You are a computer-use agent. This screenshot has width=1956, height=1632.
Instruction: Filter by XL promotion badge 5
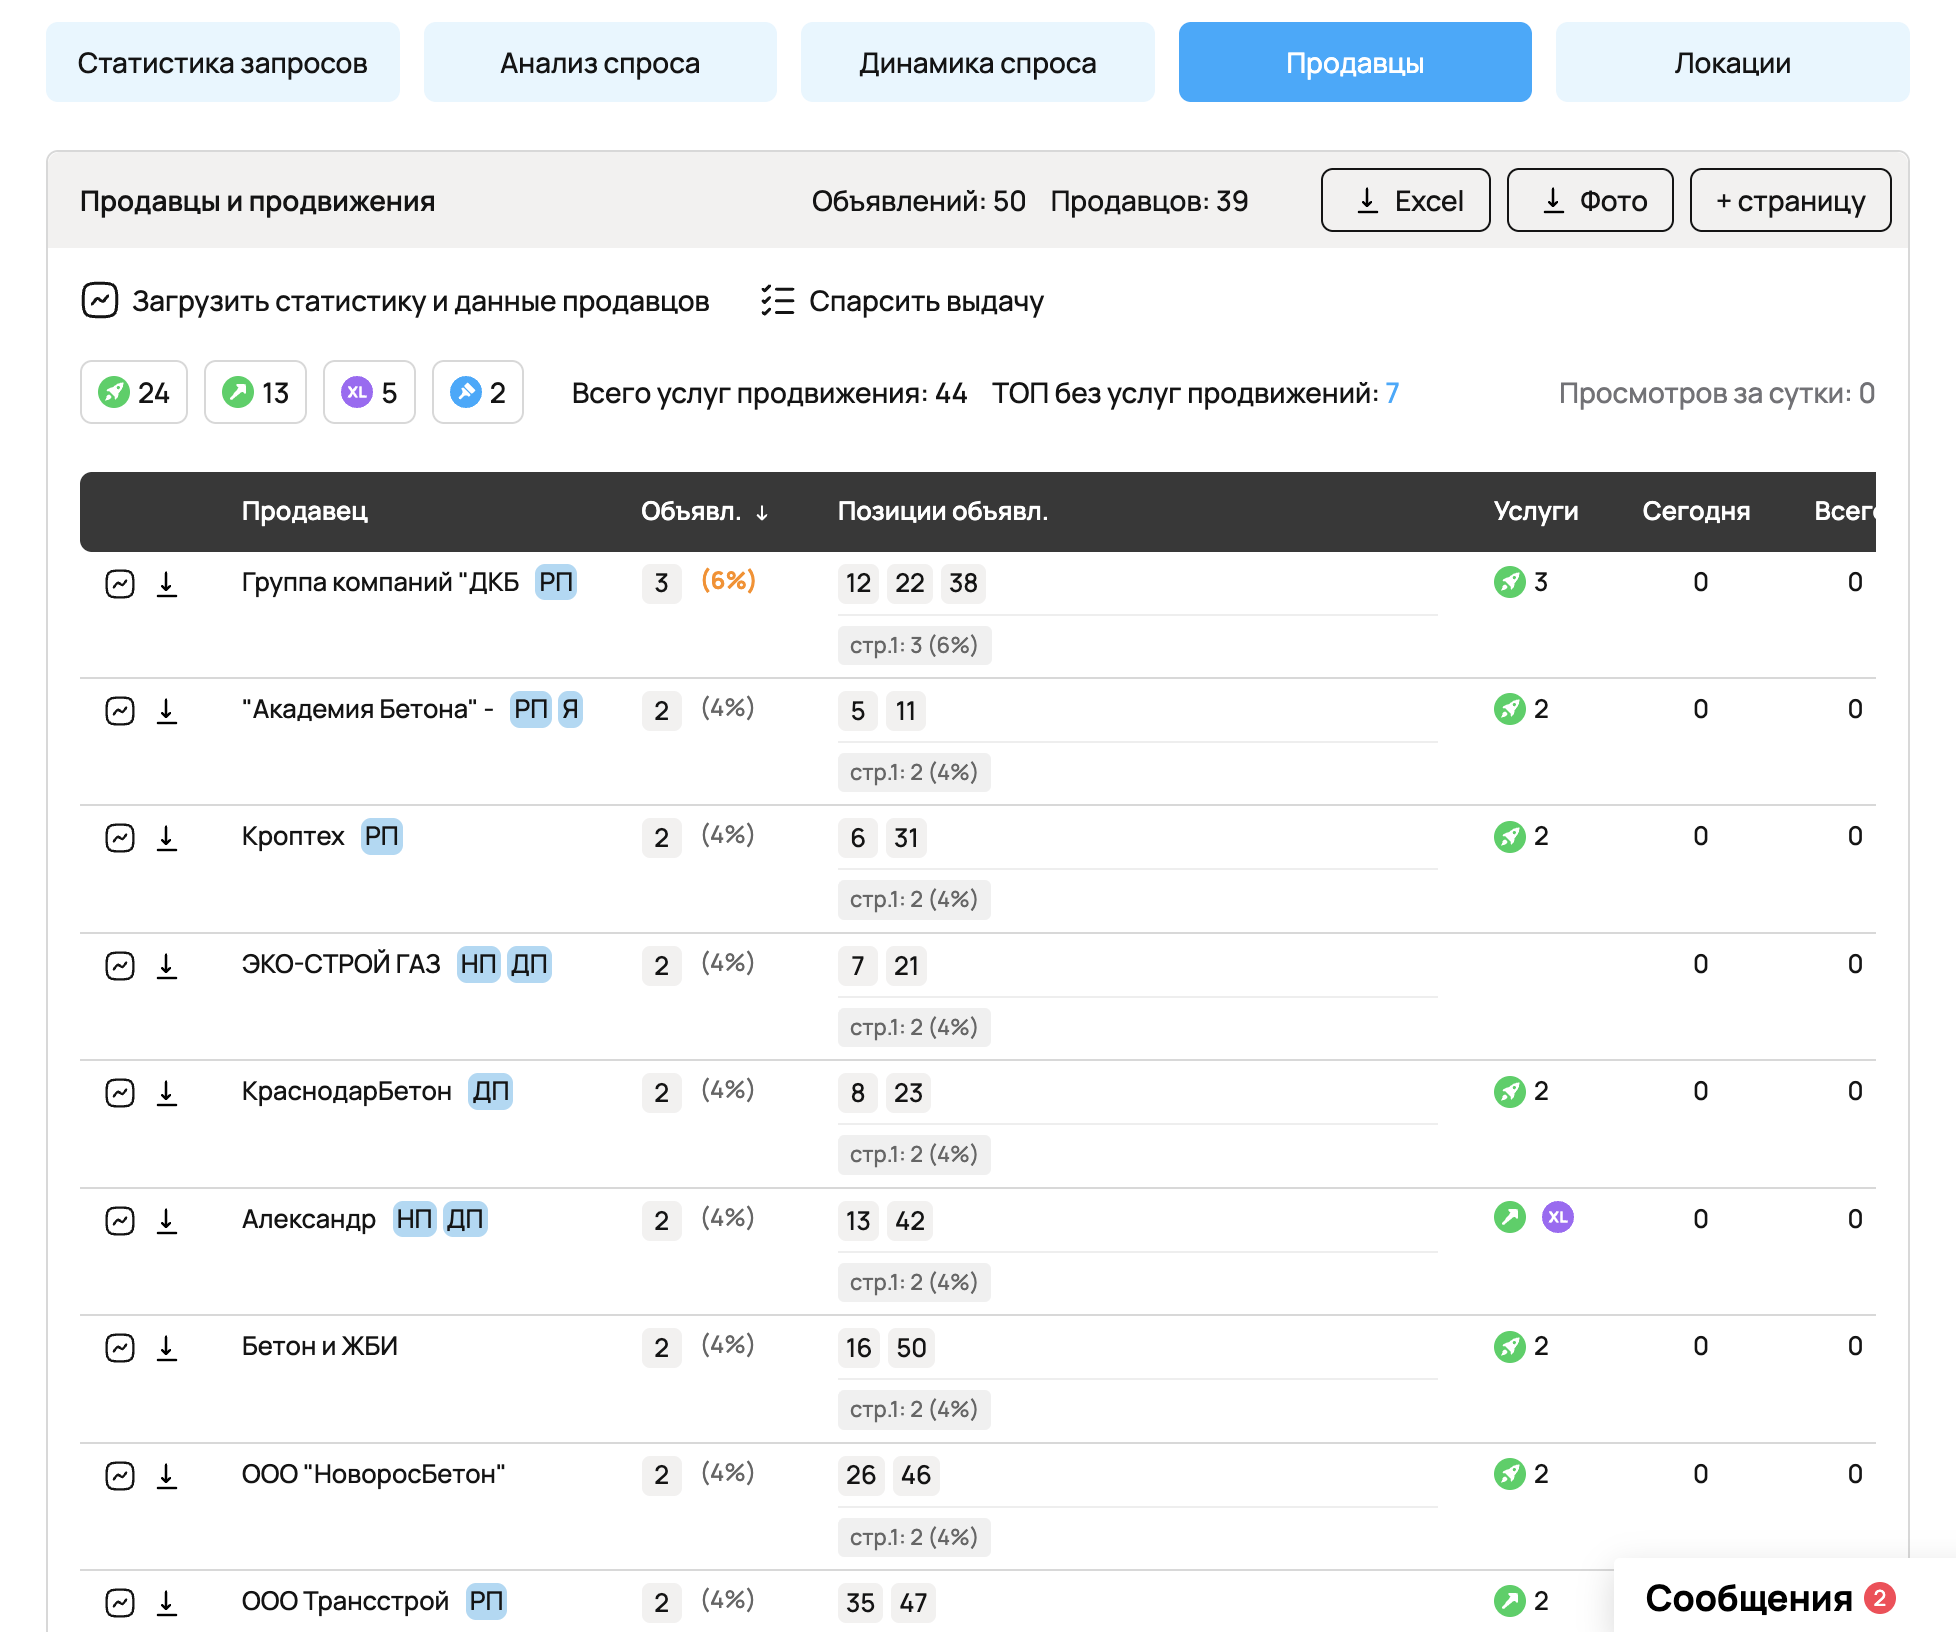[x=369, y=392]
